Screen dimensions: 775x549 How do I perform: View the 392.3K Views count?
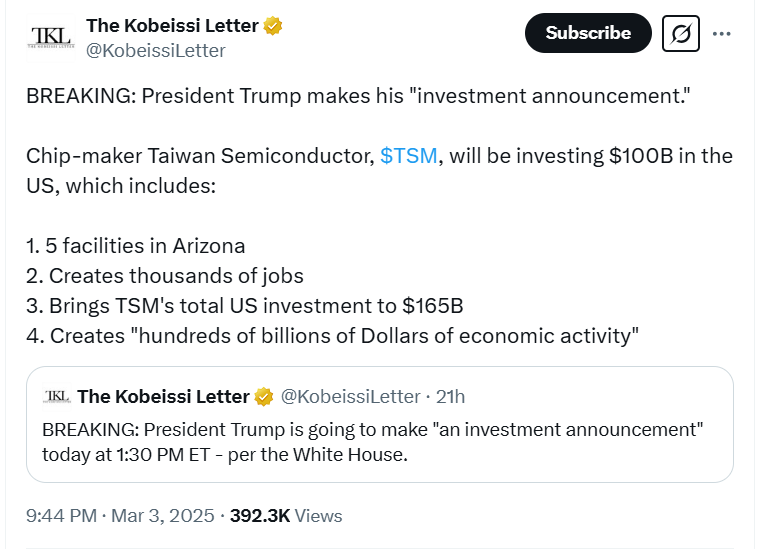[x=286, y=516]
